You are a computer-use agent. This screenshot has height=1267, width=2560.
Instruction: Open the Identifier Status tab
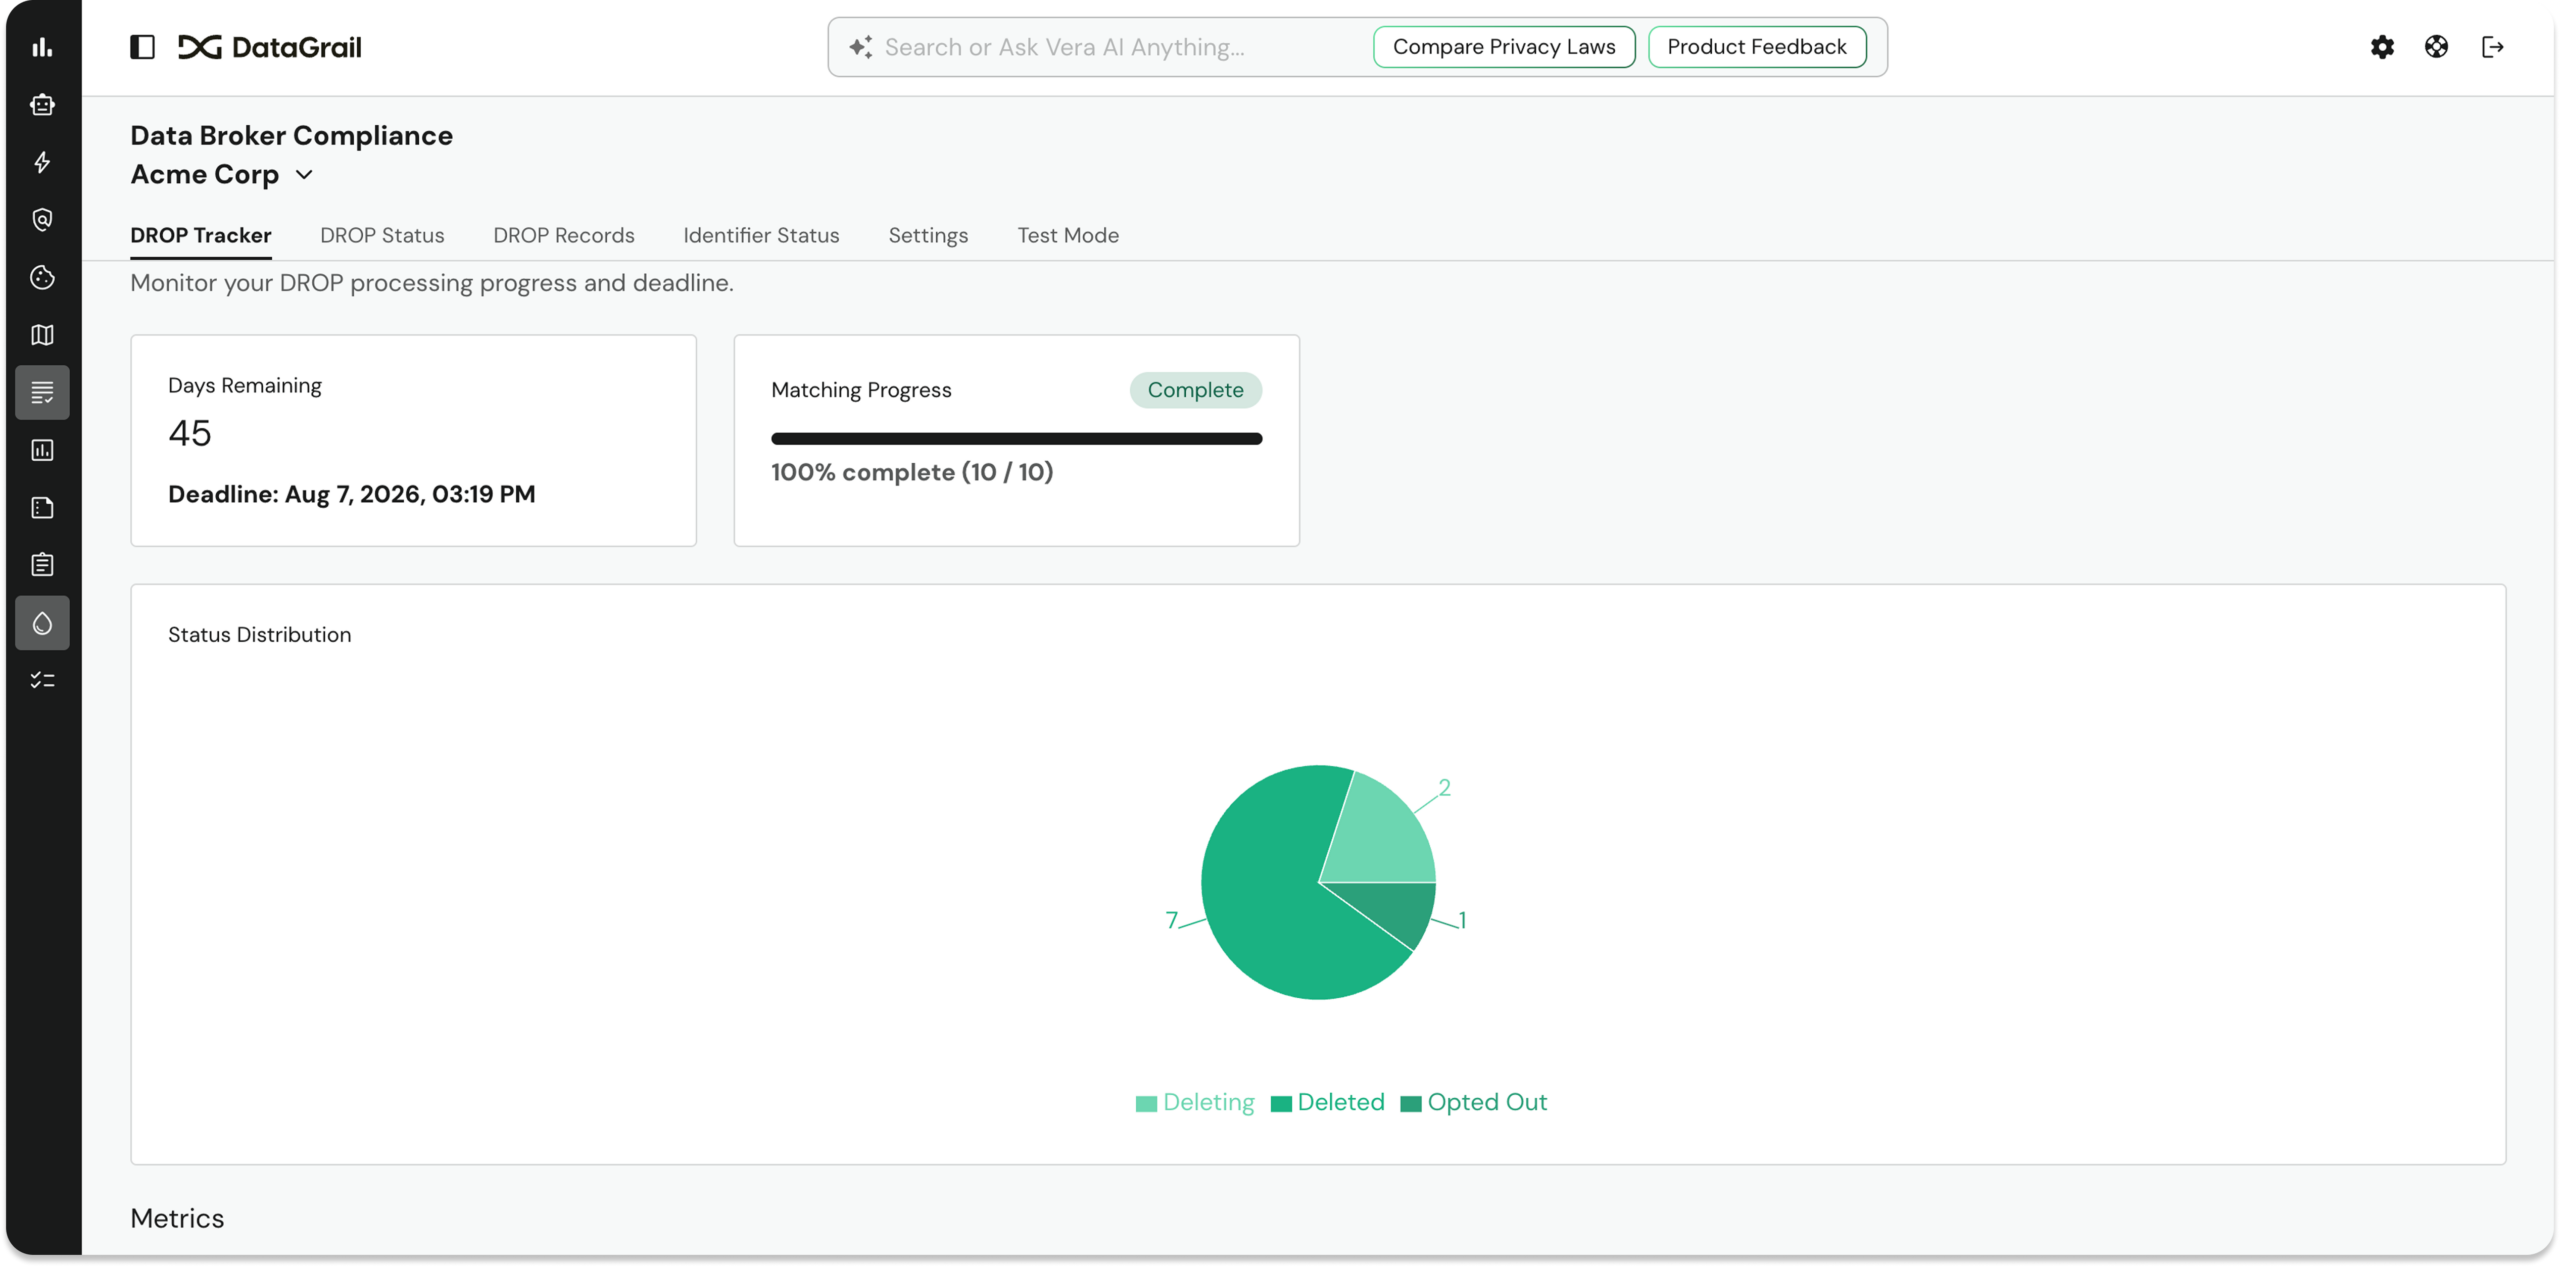pyautogui.click(x=761, y=235)
